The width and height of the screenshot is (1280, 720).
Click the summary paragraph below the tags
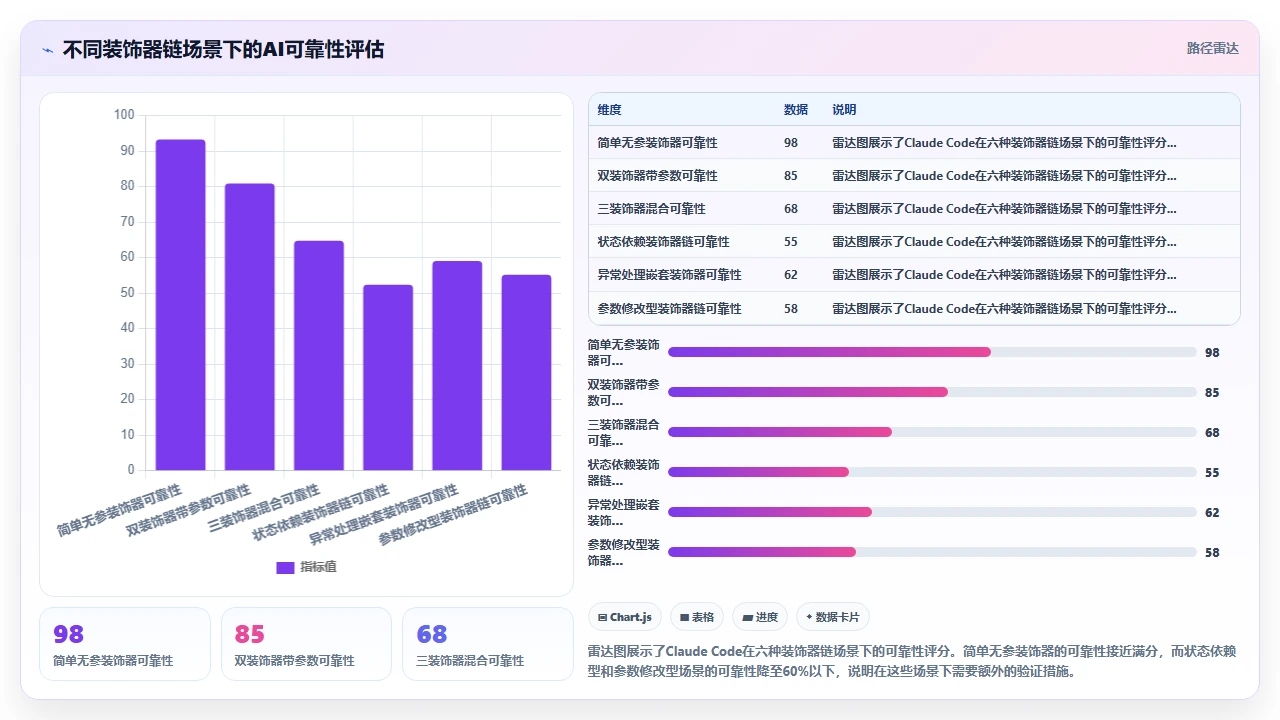pyautogui.click(x=912, y=661)
